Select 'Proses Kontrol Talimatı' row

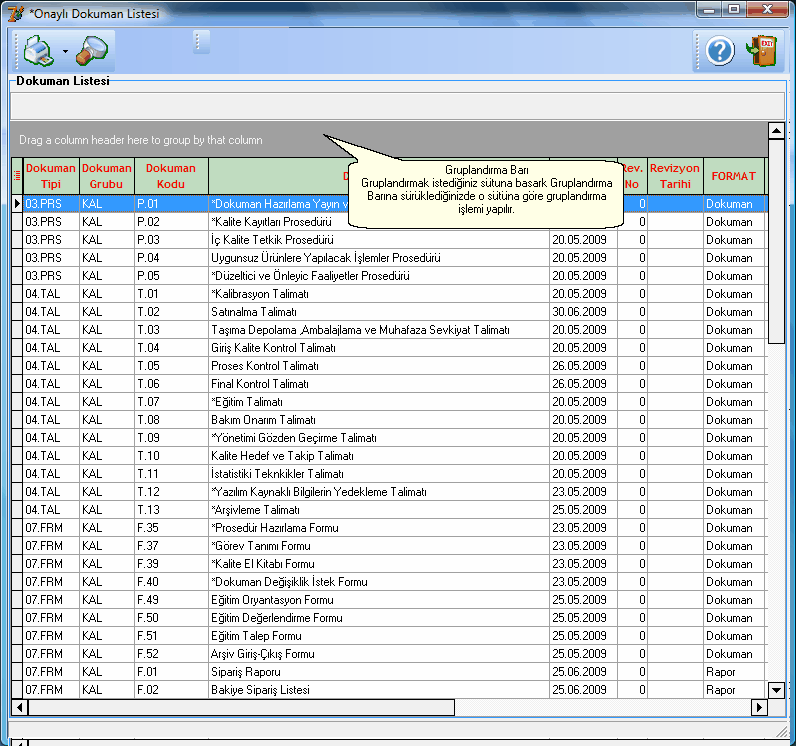tap(389, 366)
